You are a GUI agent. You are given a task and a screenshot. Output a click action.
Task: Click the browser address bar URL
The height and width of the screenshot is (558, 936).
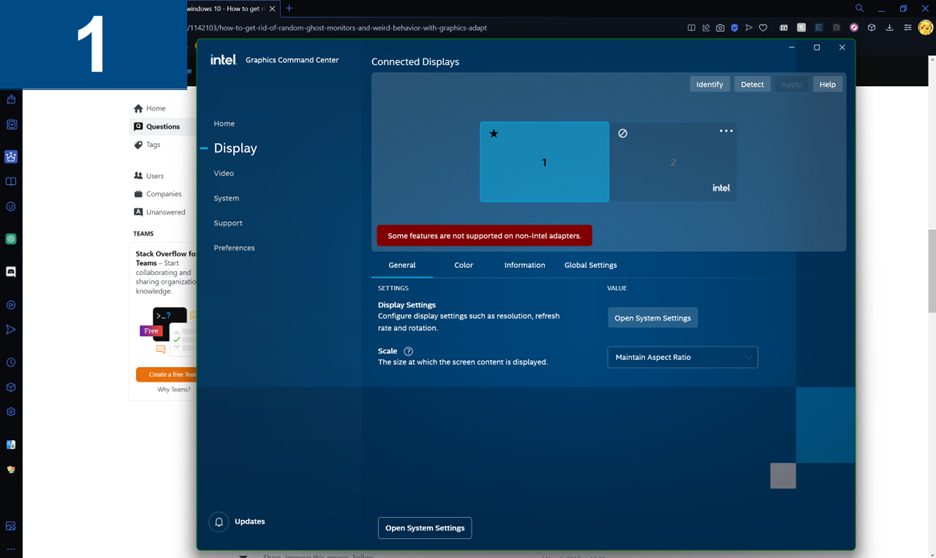[338, 28]
